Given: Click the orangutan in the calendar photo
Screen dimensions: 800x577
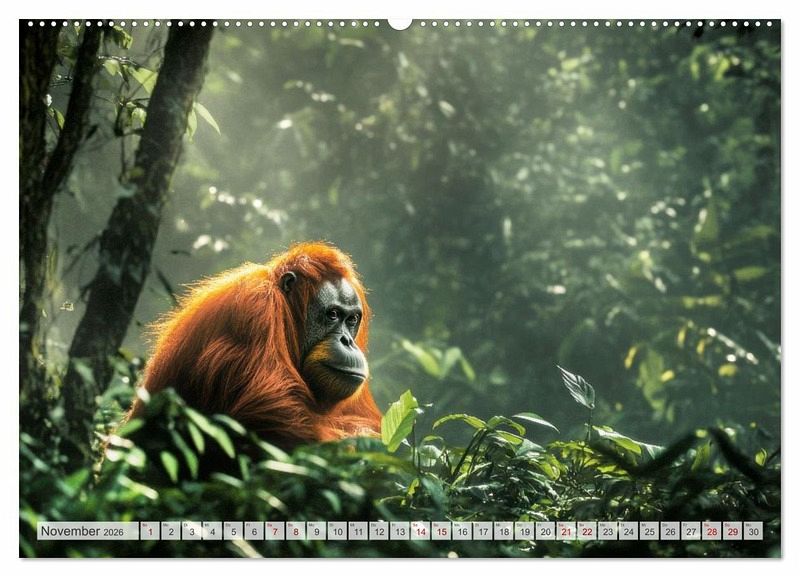Looking at the screenshot, I should coord(258,344).
